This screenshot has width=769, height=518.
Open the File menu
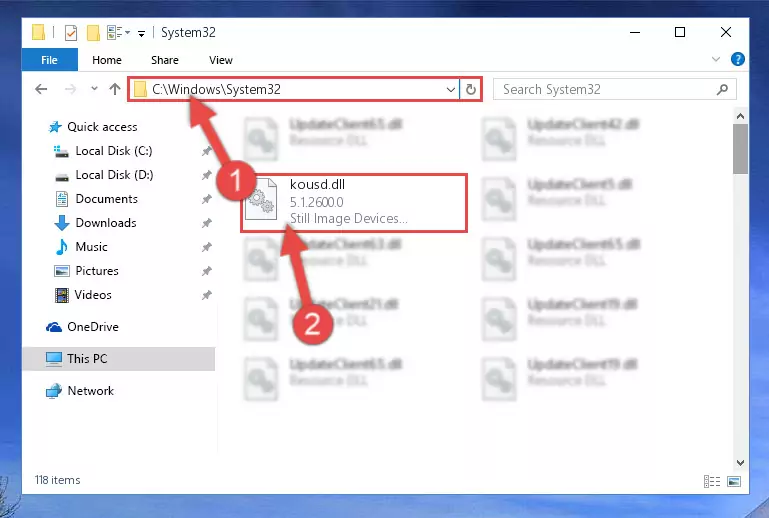49,60
